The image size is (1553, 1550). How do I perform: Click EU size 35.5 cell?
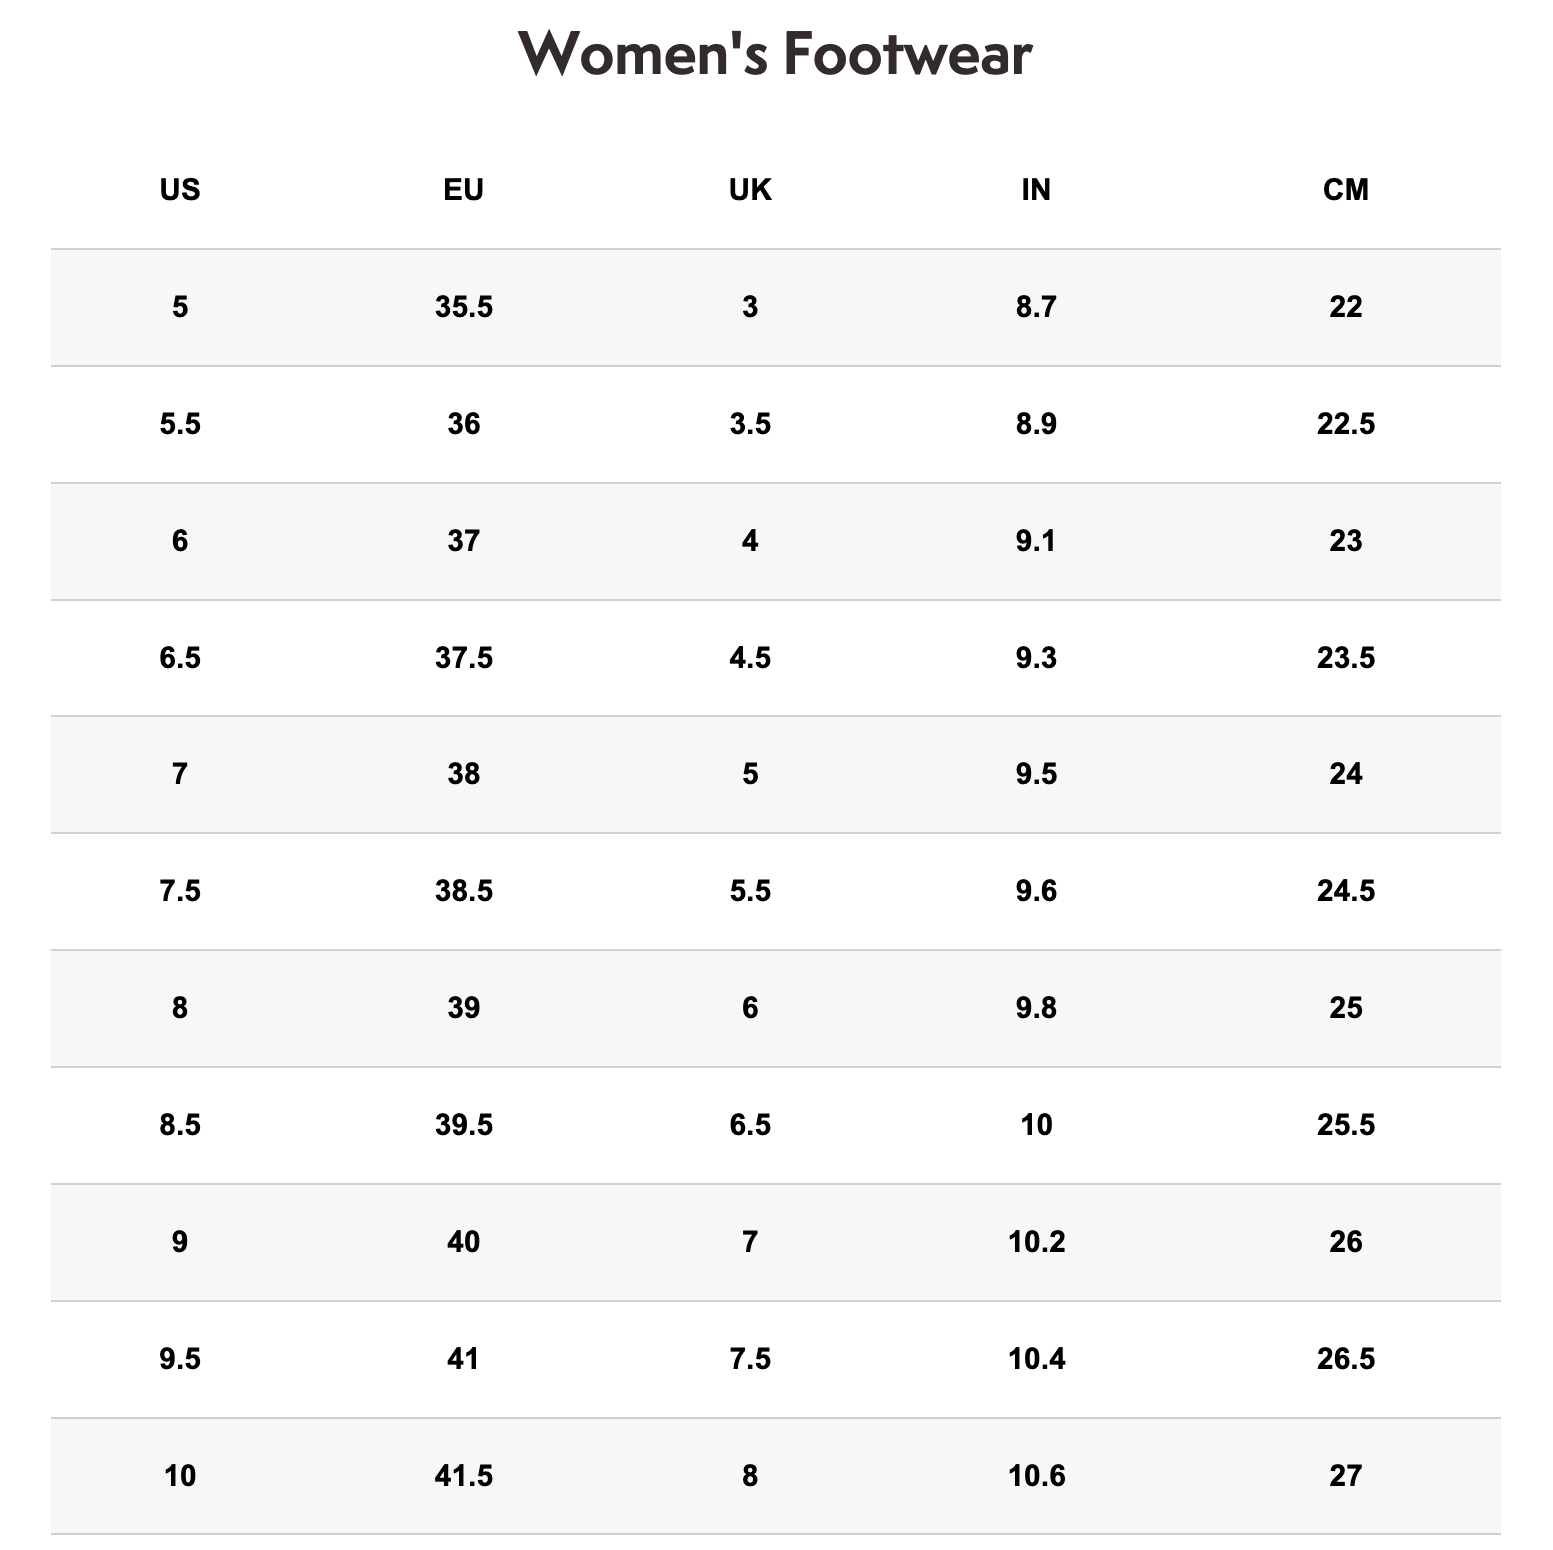click(x=463, y=307)
